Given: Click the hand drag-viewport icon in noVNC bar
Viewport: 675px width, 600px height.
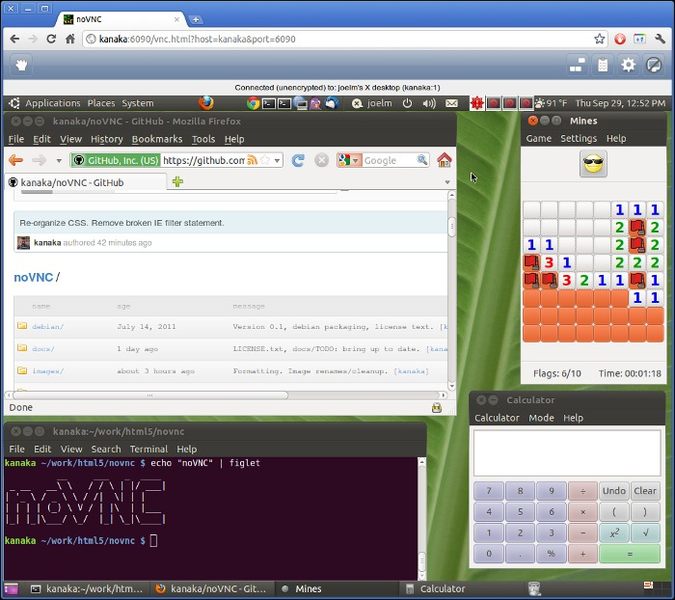Looking at the screenshot, I should tap(22, 65).
